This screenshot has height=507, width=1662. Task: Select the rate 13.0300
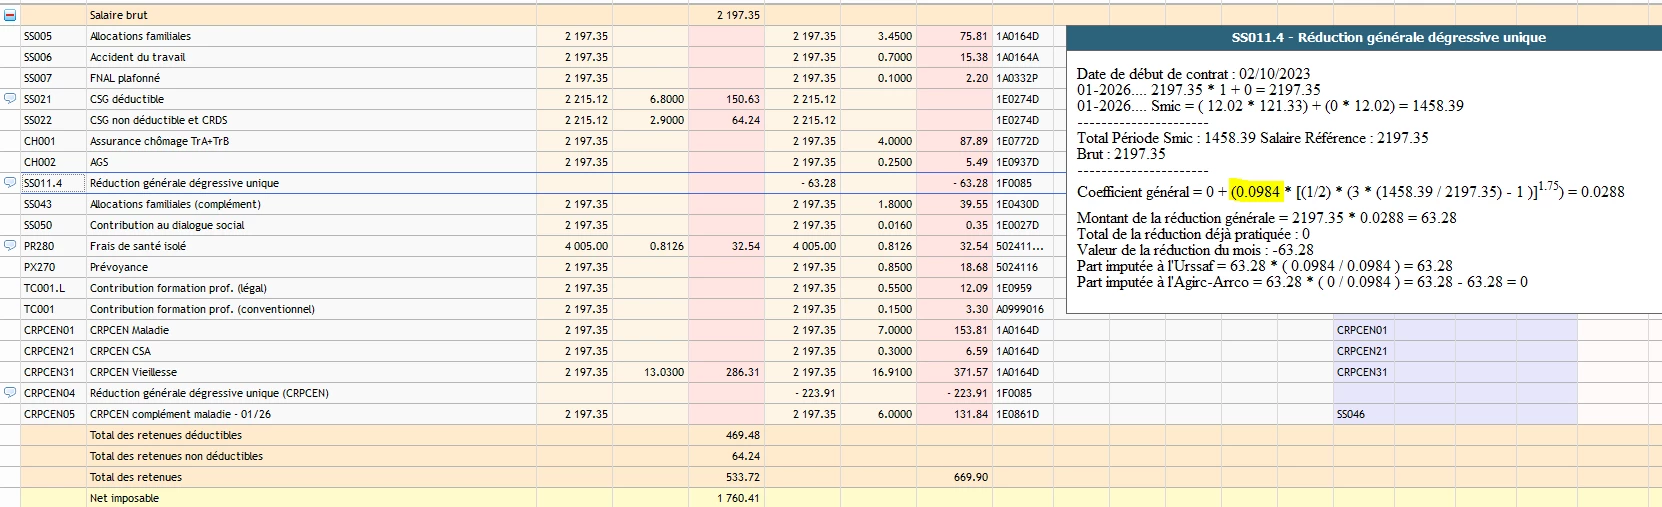[x=664, y=372]
